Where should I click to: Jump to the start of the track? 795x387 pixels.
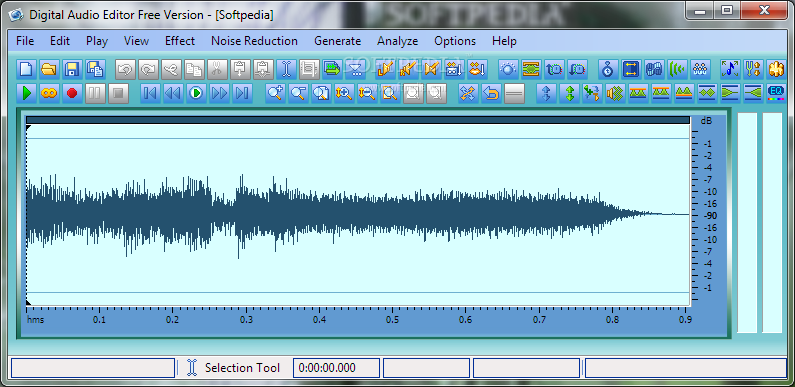[150, 93]
